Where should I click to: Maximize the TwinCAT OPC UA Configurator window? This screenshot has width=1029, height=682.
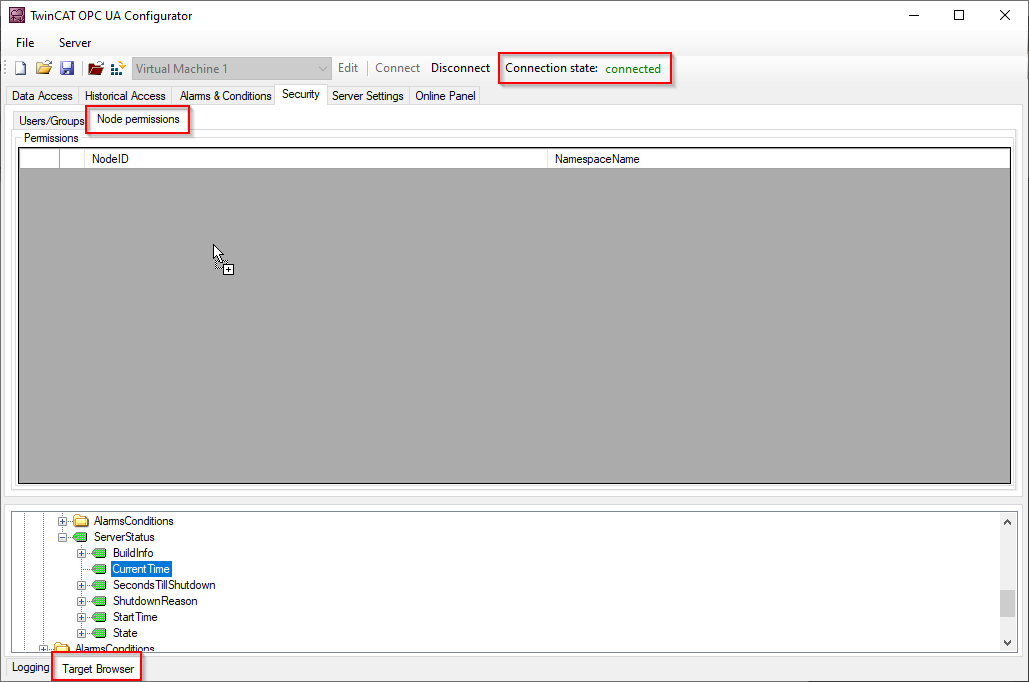pyautogui.click(x=959, y=15)
